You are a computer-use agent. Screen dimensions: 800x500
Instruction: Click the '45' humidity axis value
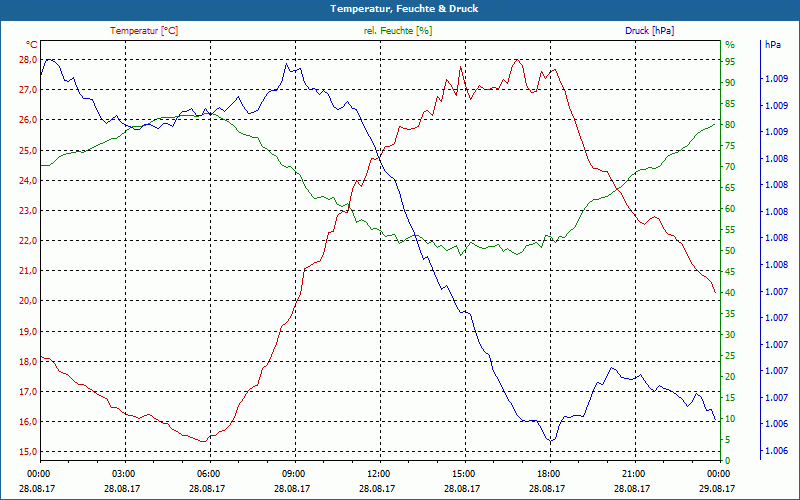click(x=730, y=272)
